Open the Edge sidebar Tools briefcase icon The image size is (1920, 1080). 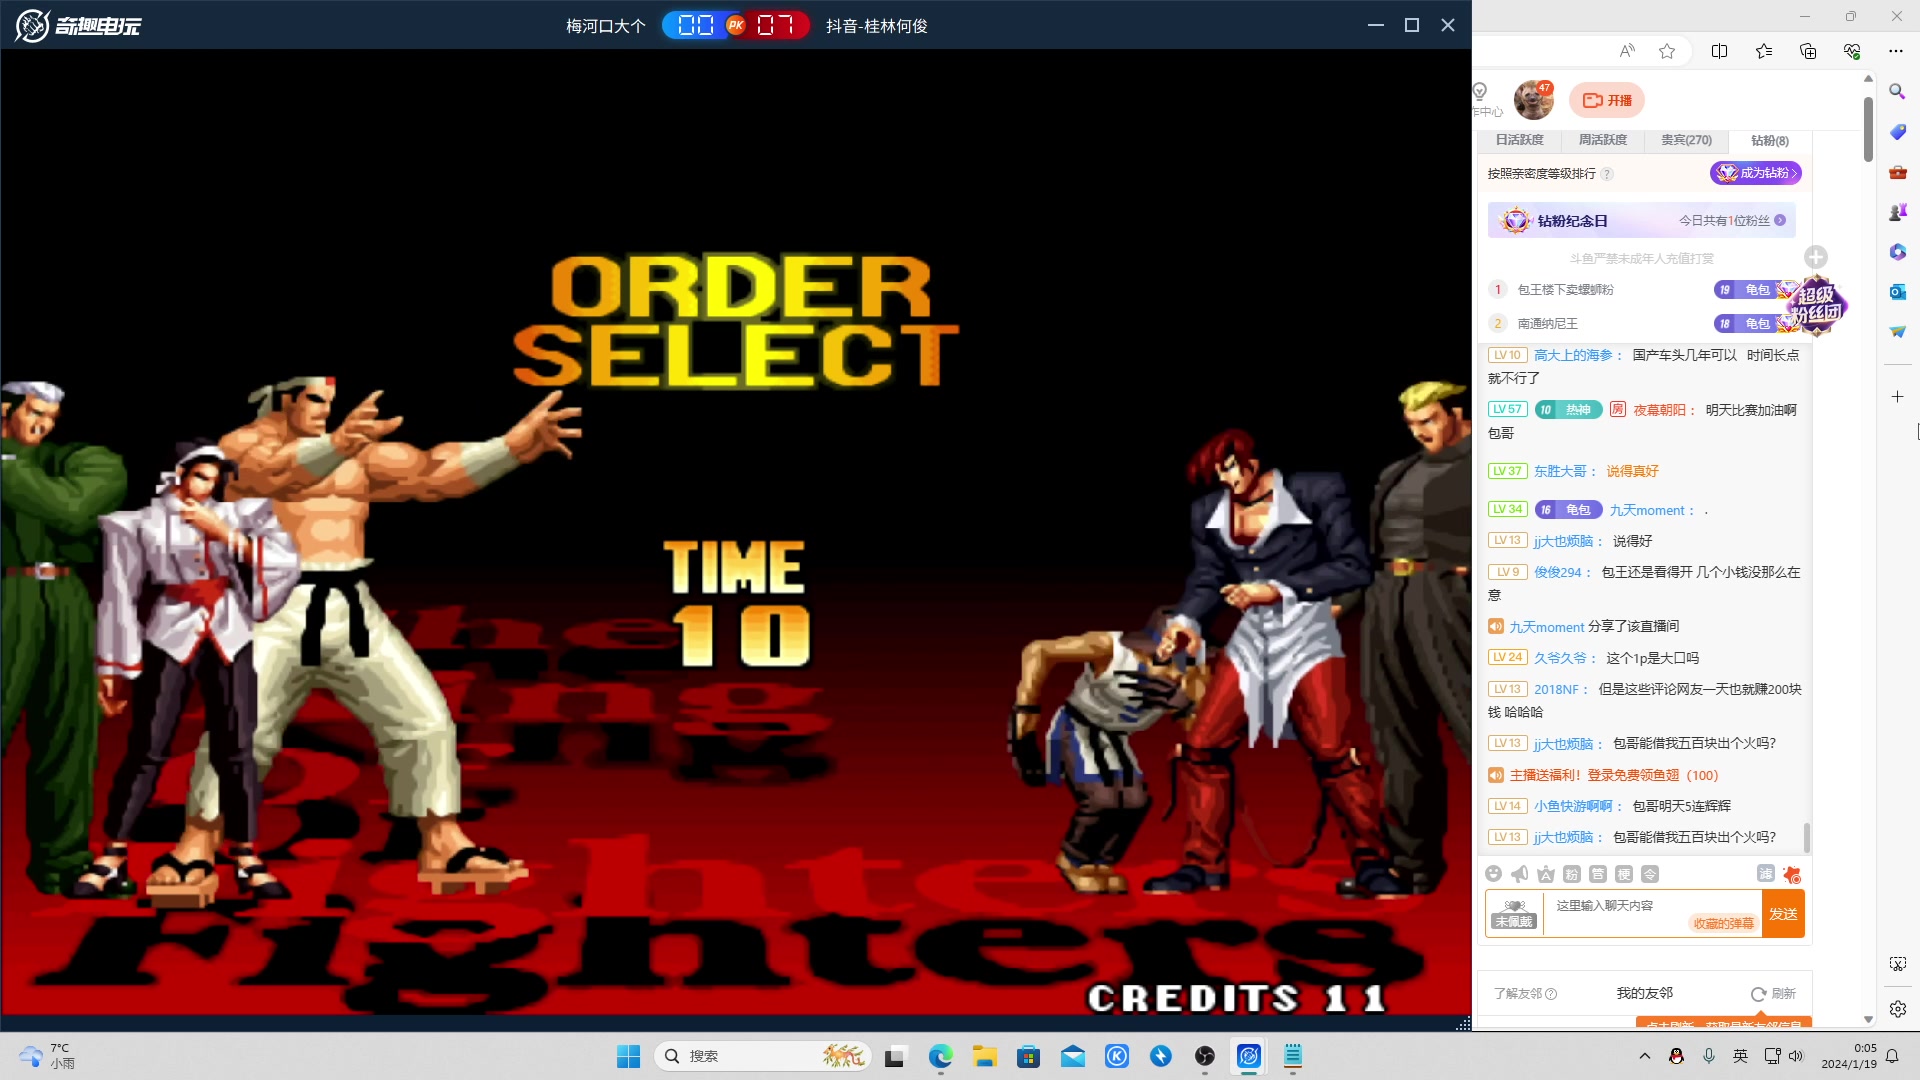[x=1897, y=172]
